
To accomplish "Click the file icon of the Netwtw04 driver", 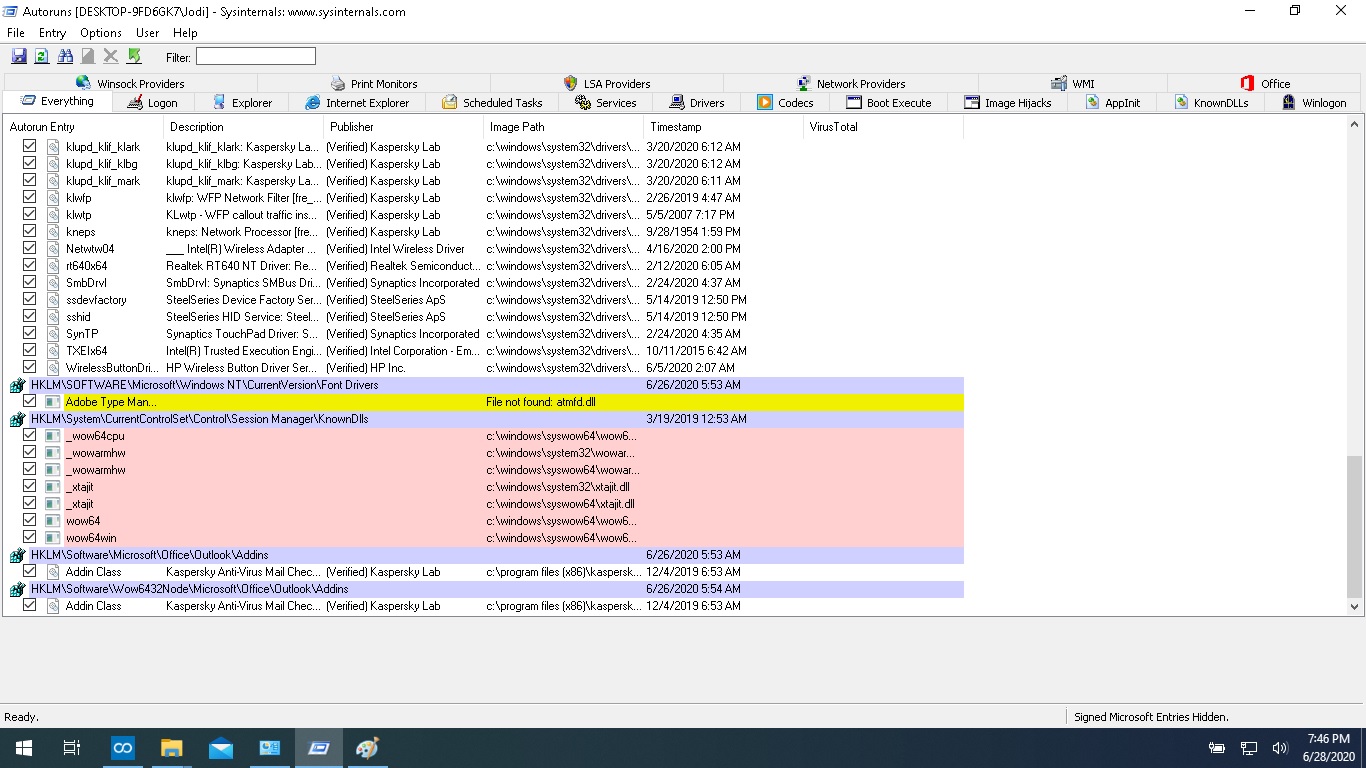I will click(x=52, y=249).
